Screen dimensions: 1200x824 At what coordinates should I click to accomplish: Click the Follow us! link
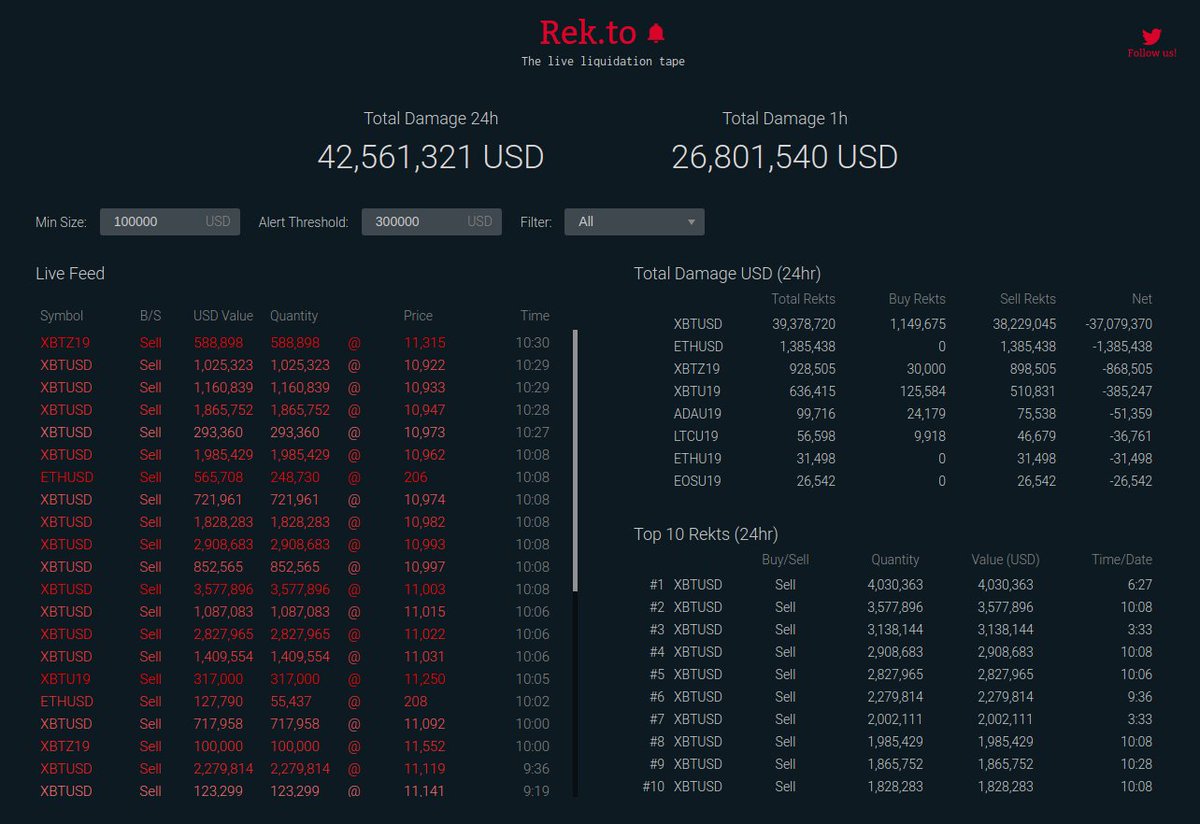(x=1151, y=54)
